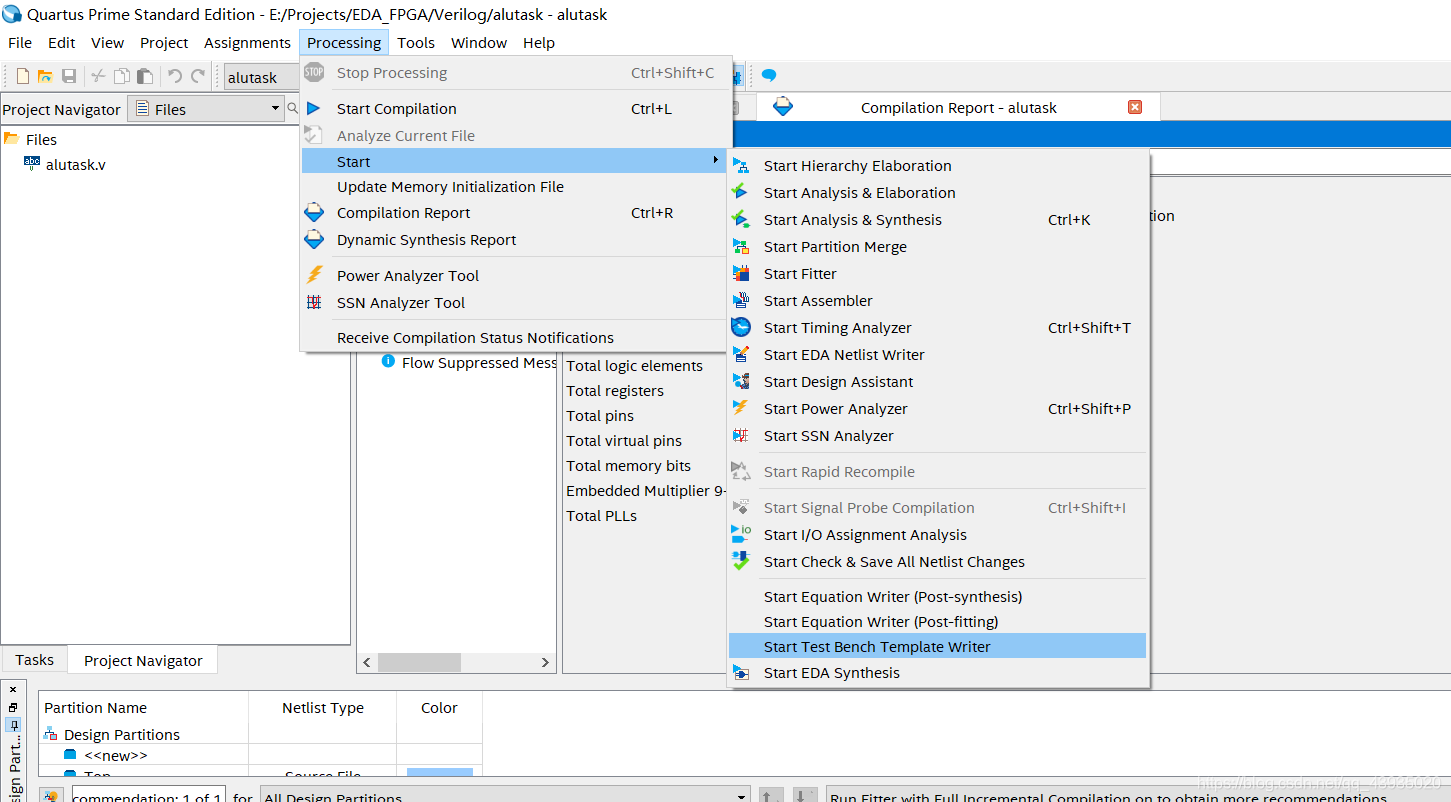1451x802 pixels.
Task: Select Start Analysis & Synthesis from the submenu
Action: 852,219
